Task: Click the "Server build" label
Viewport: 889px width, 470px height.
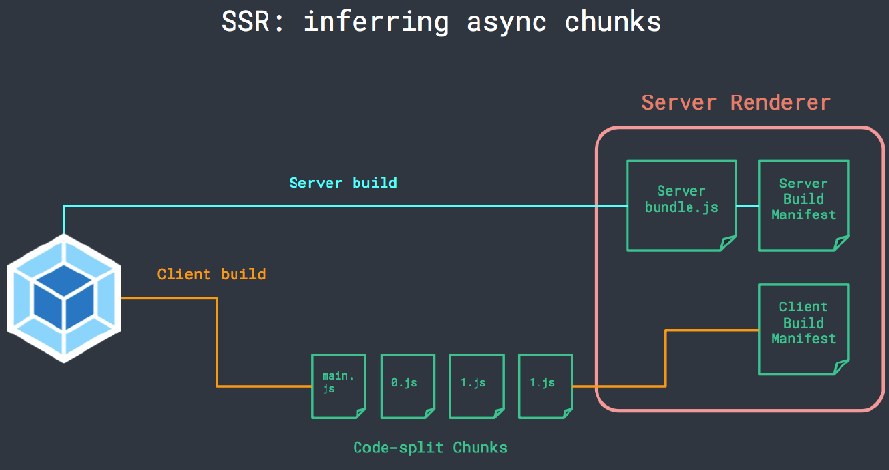Action: coord(343,183)
